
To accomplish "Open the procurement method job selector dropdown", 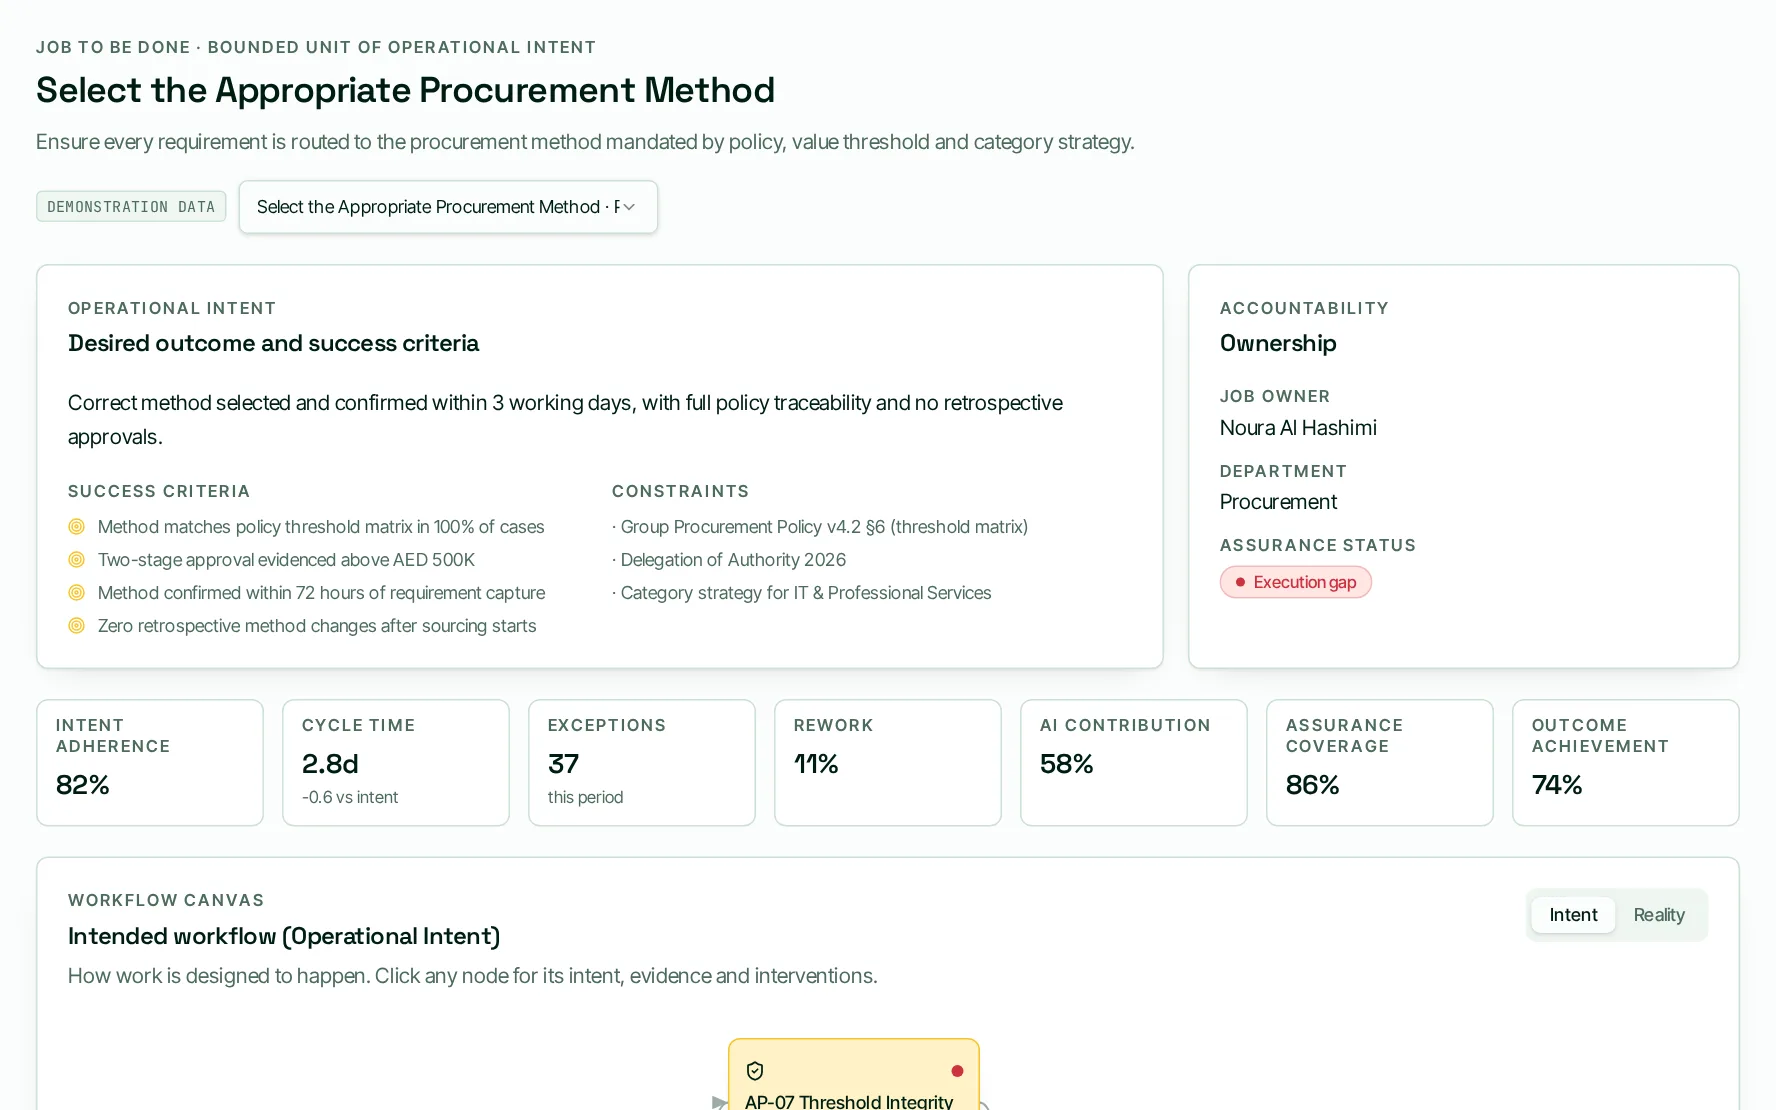I will pyautogui.click(x=448, y=207).
